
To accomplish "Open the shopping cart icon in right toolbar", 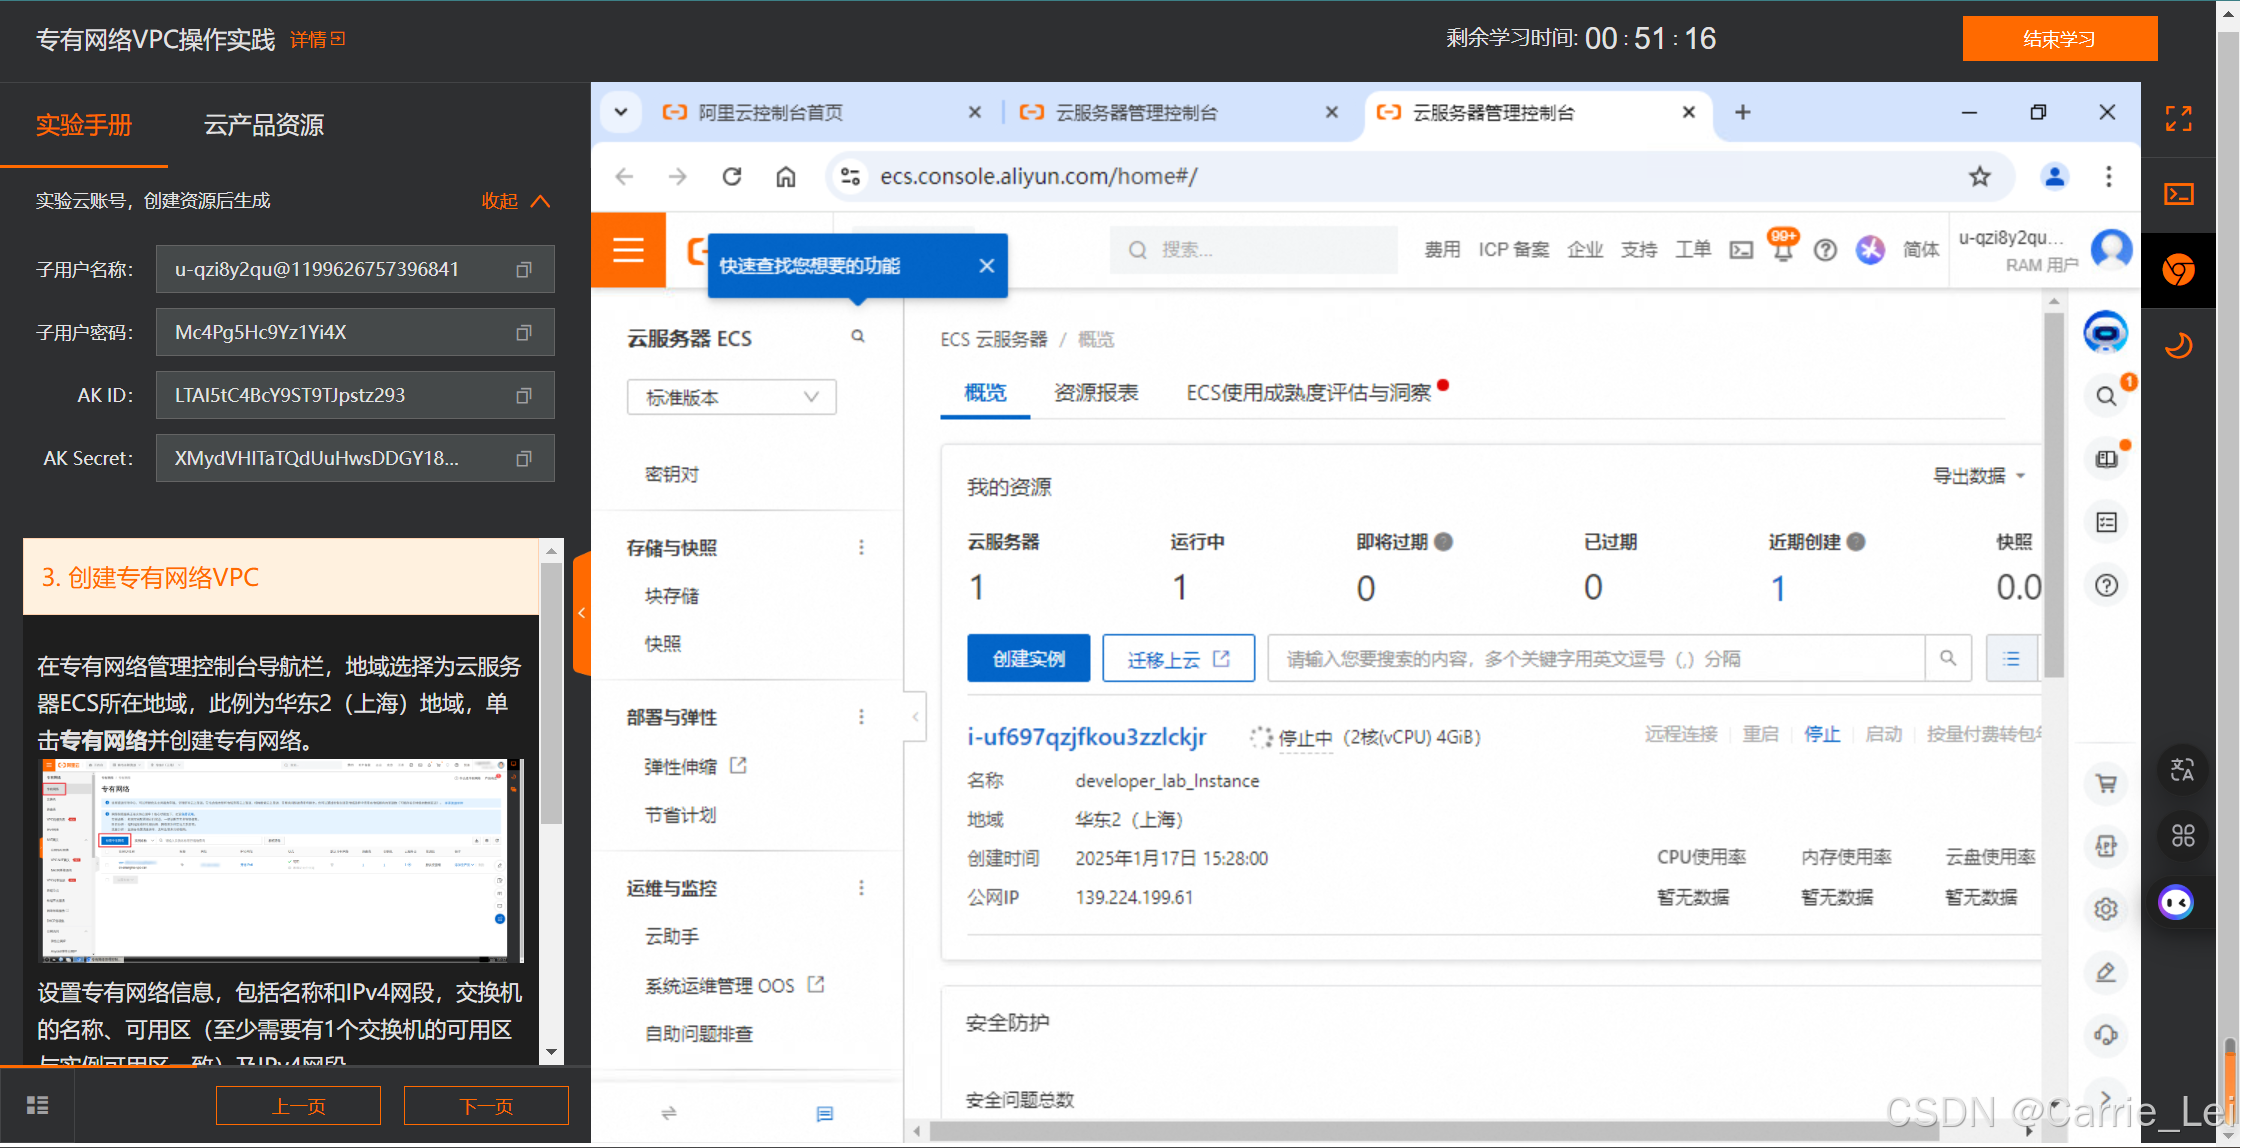I will click(x=2106, y=784).
